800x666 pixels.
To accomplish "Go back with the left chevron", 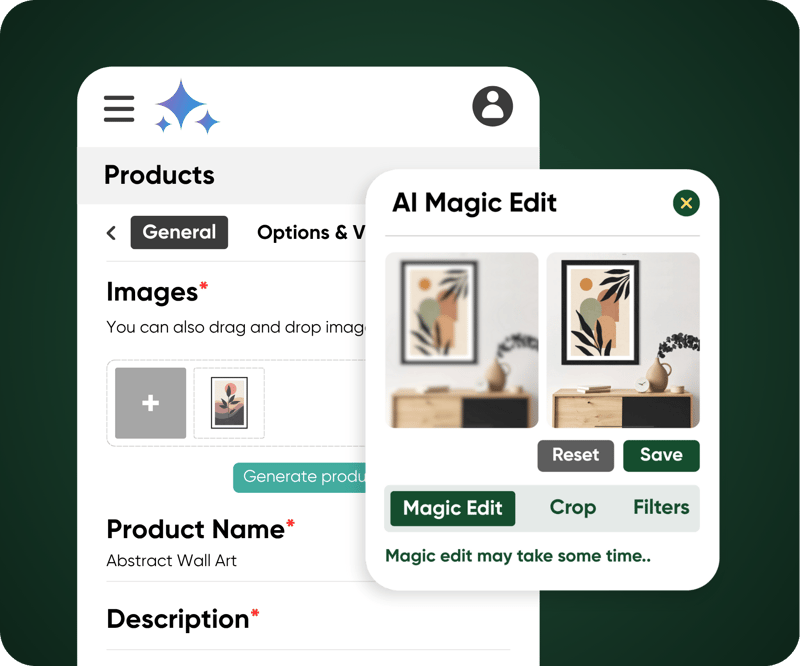I will (111, 233).
